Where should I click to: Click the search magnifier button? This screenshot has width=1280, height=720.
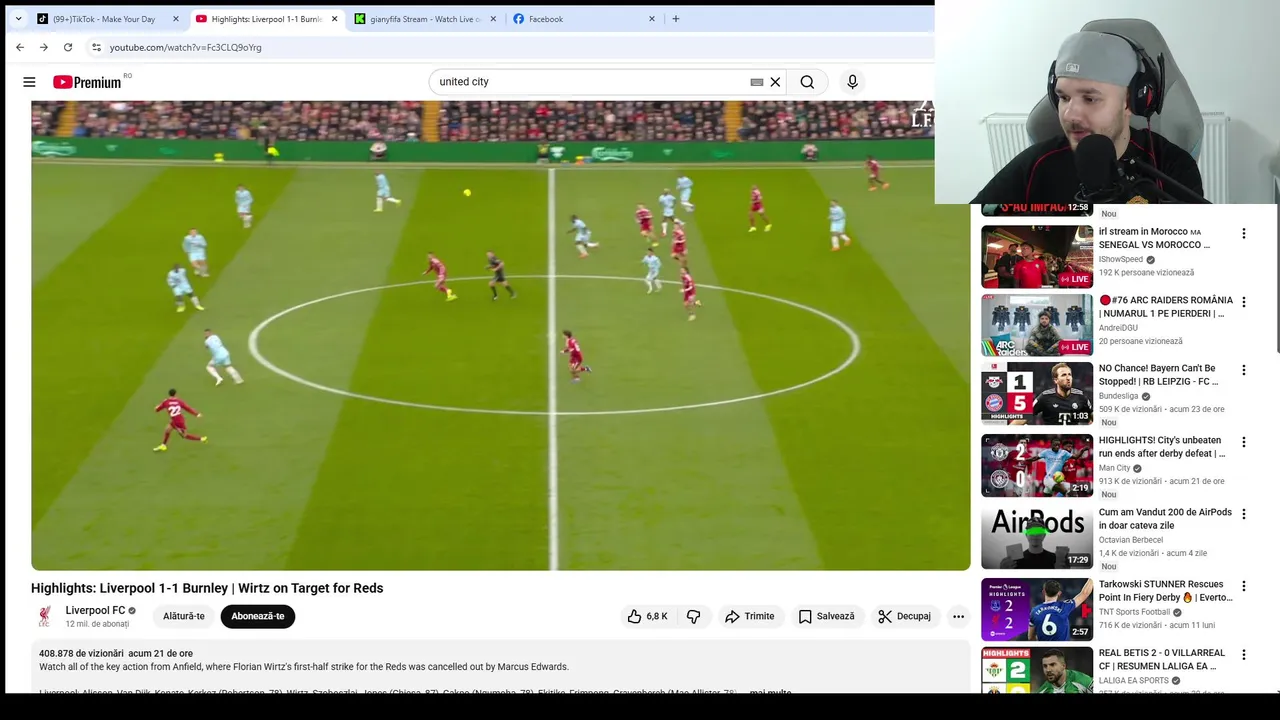807,82
